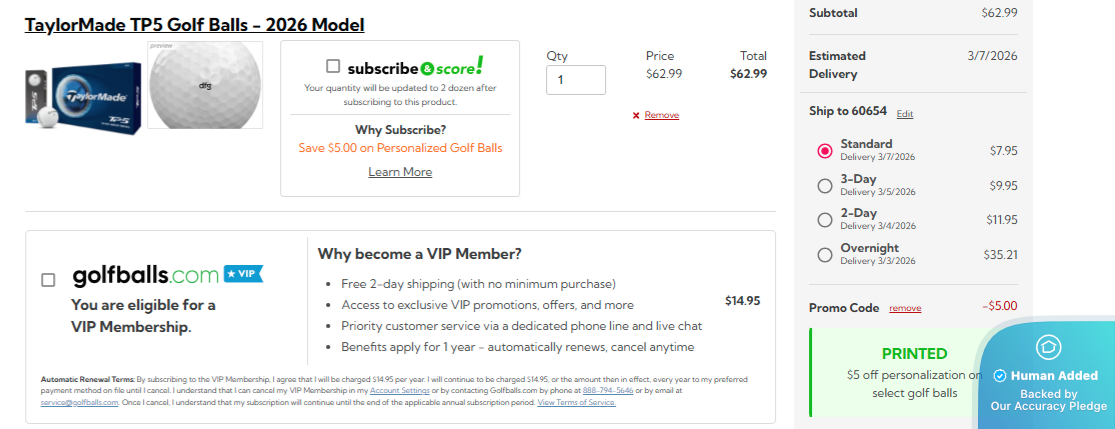Check the VIP Membership checkbox
1115x429 pixels.
[48, 280]
